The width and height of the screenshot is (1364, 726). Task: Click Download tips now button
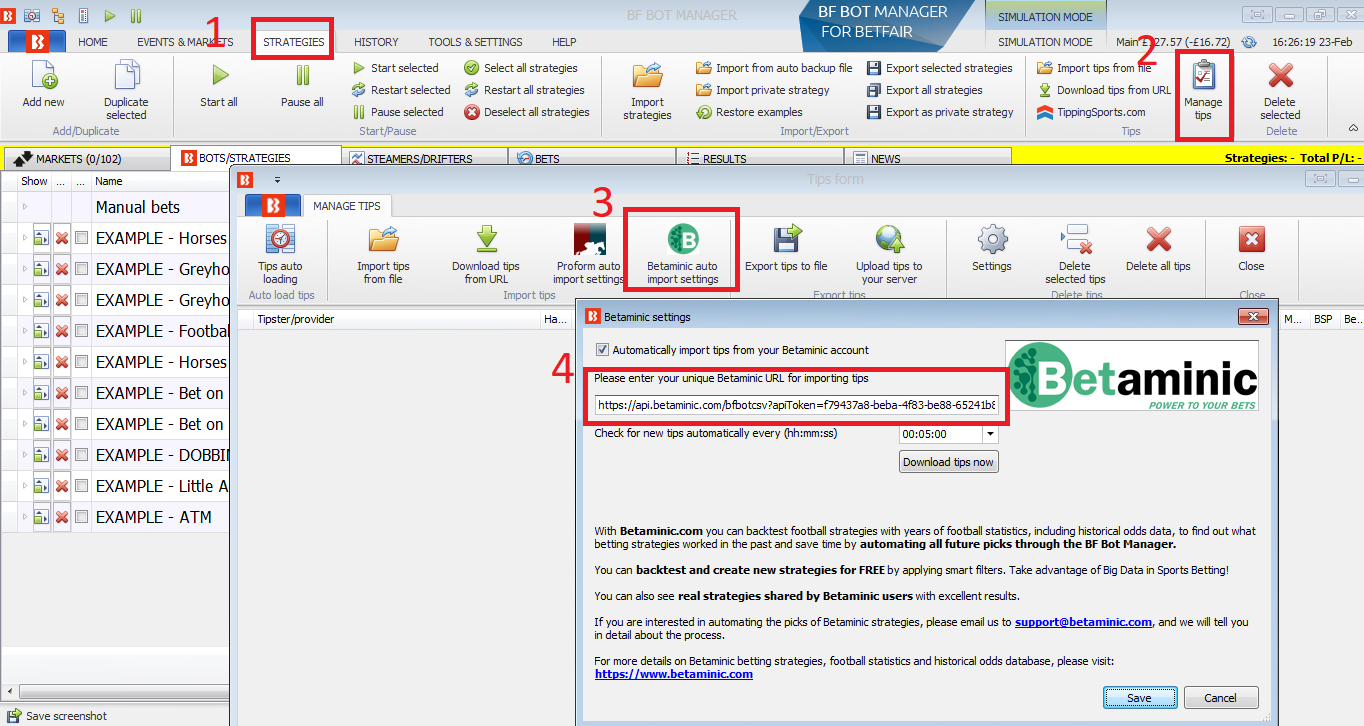948,462
